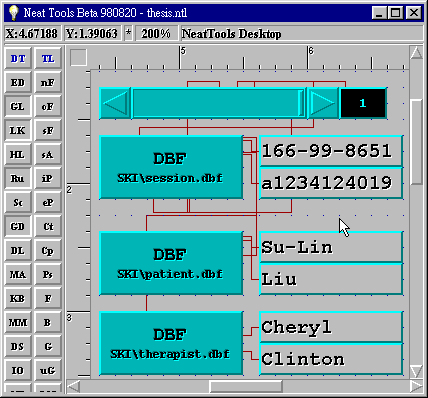The height and width of the screenshot is (398, 428).
Task: Click the MA tool button
Action: click(x=18, y=274)
